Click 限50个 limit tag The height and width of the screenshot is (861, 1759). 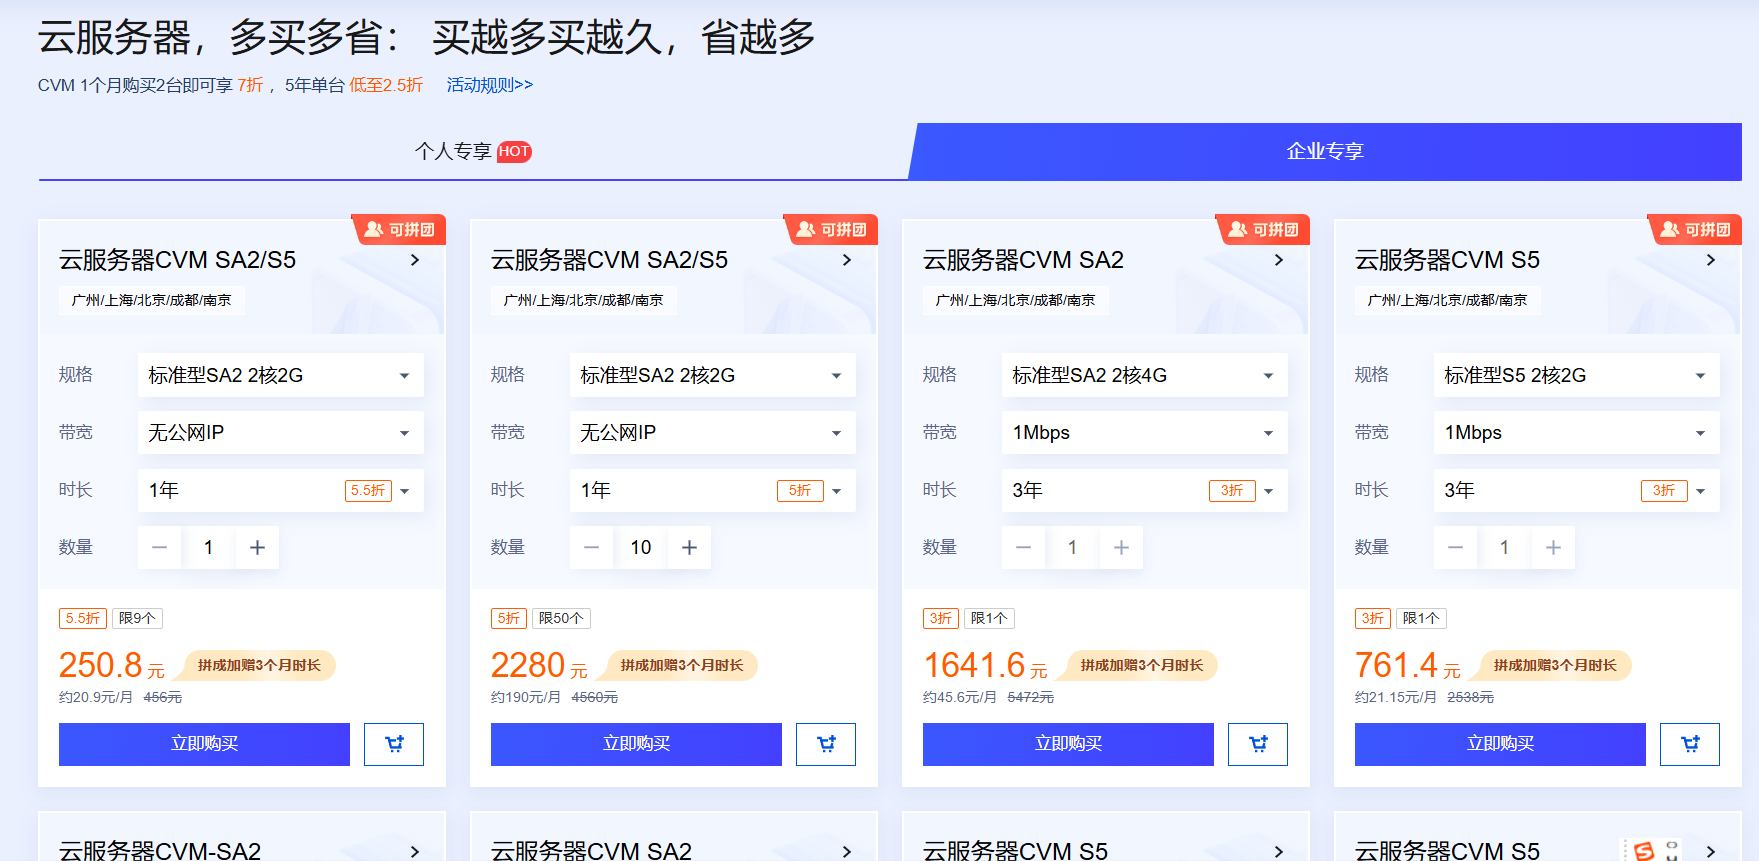pos(561,618)
